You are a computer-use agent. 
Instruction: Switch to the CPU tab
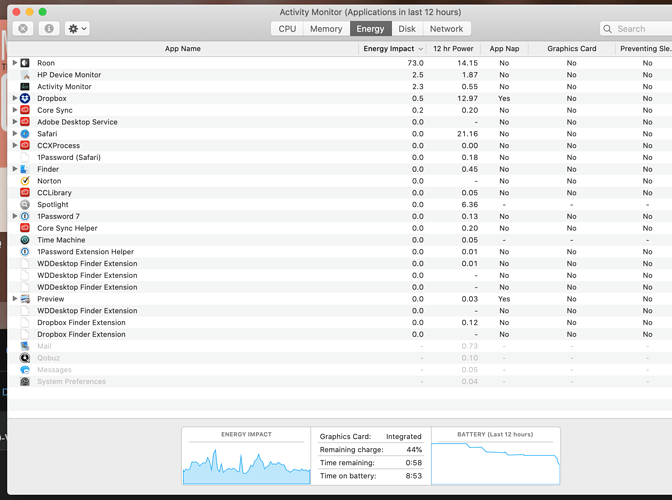287,29
